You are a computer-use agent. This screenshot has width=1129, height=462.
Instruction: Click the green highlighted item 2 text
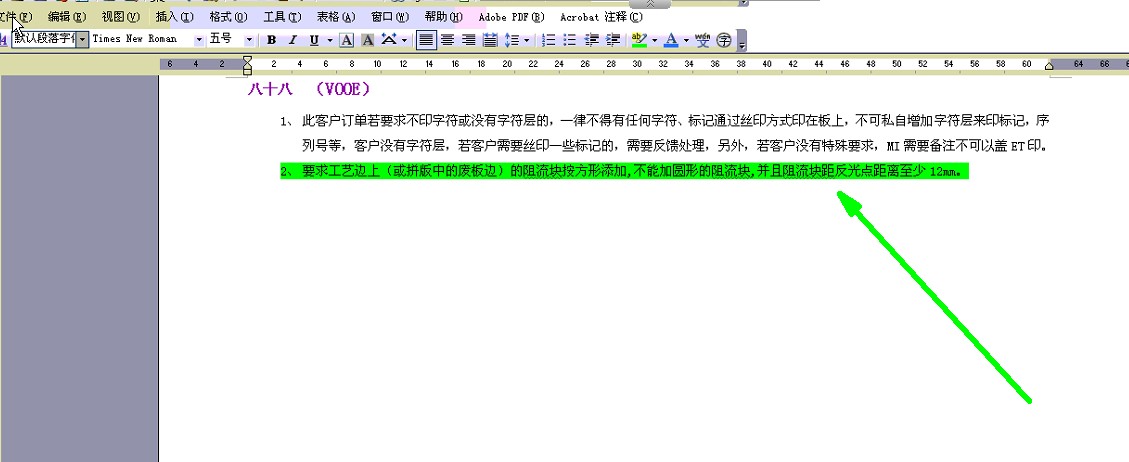click(624, 171)
